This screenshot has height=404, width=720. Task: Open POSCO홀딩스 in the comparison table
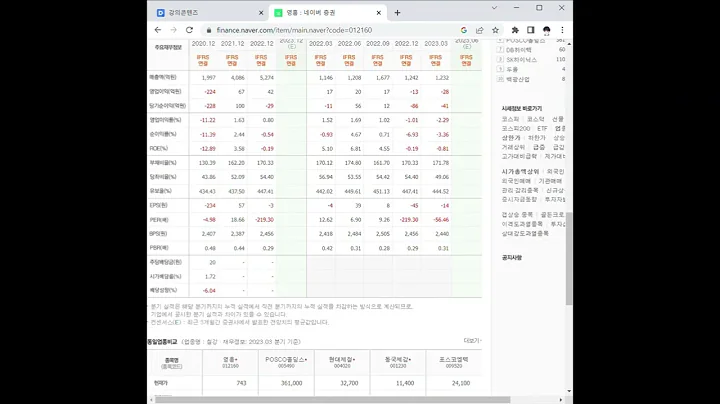(286, 359)
